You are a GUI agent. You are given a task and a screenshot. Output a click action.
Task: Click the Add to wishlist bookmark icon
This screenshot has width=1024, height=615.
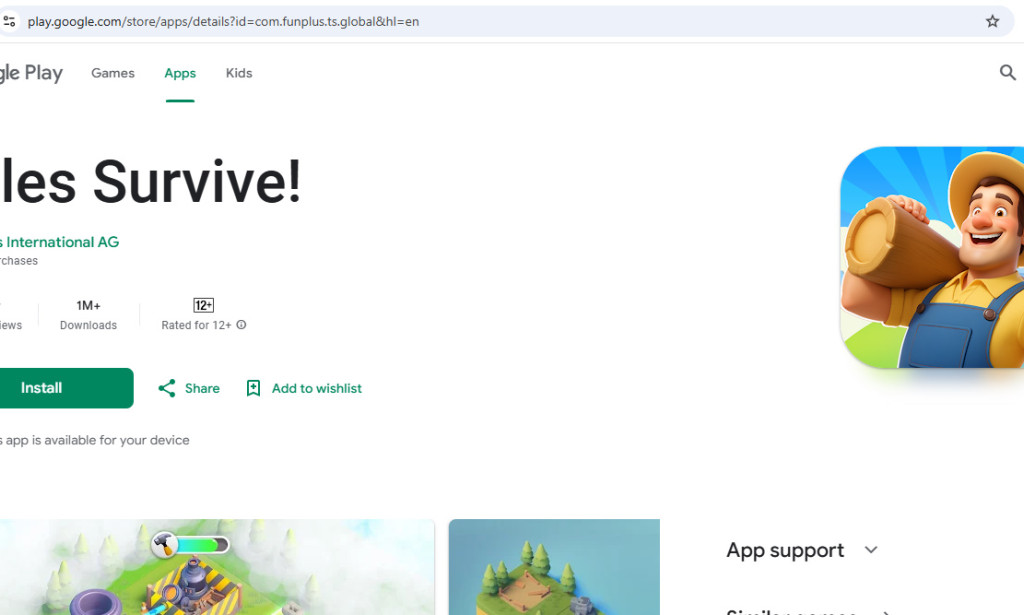click(253, 388)
